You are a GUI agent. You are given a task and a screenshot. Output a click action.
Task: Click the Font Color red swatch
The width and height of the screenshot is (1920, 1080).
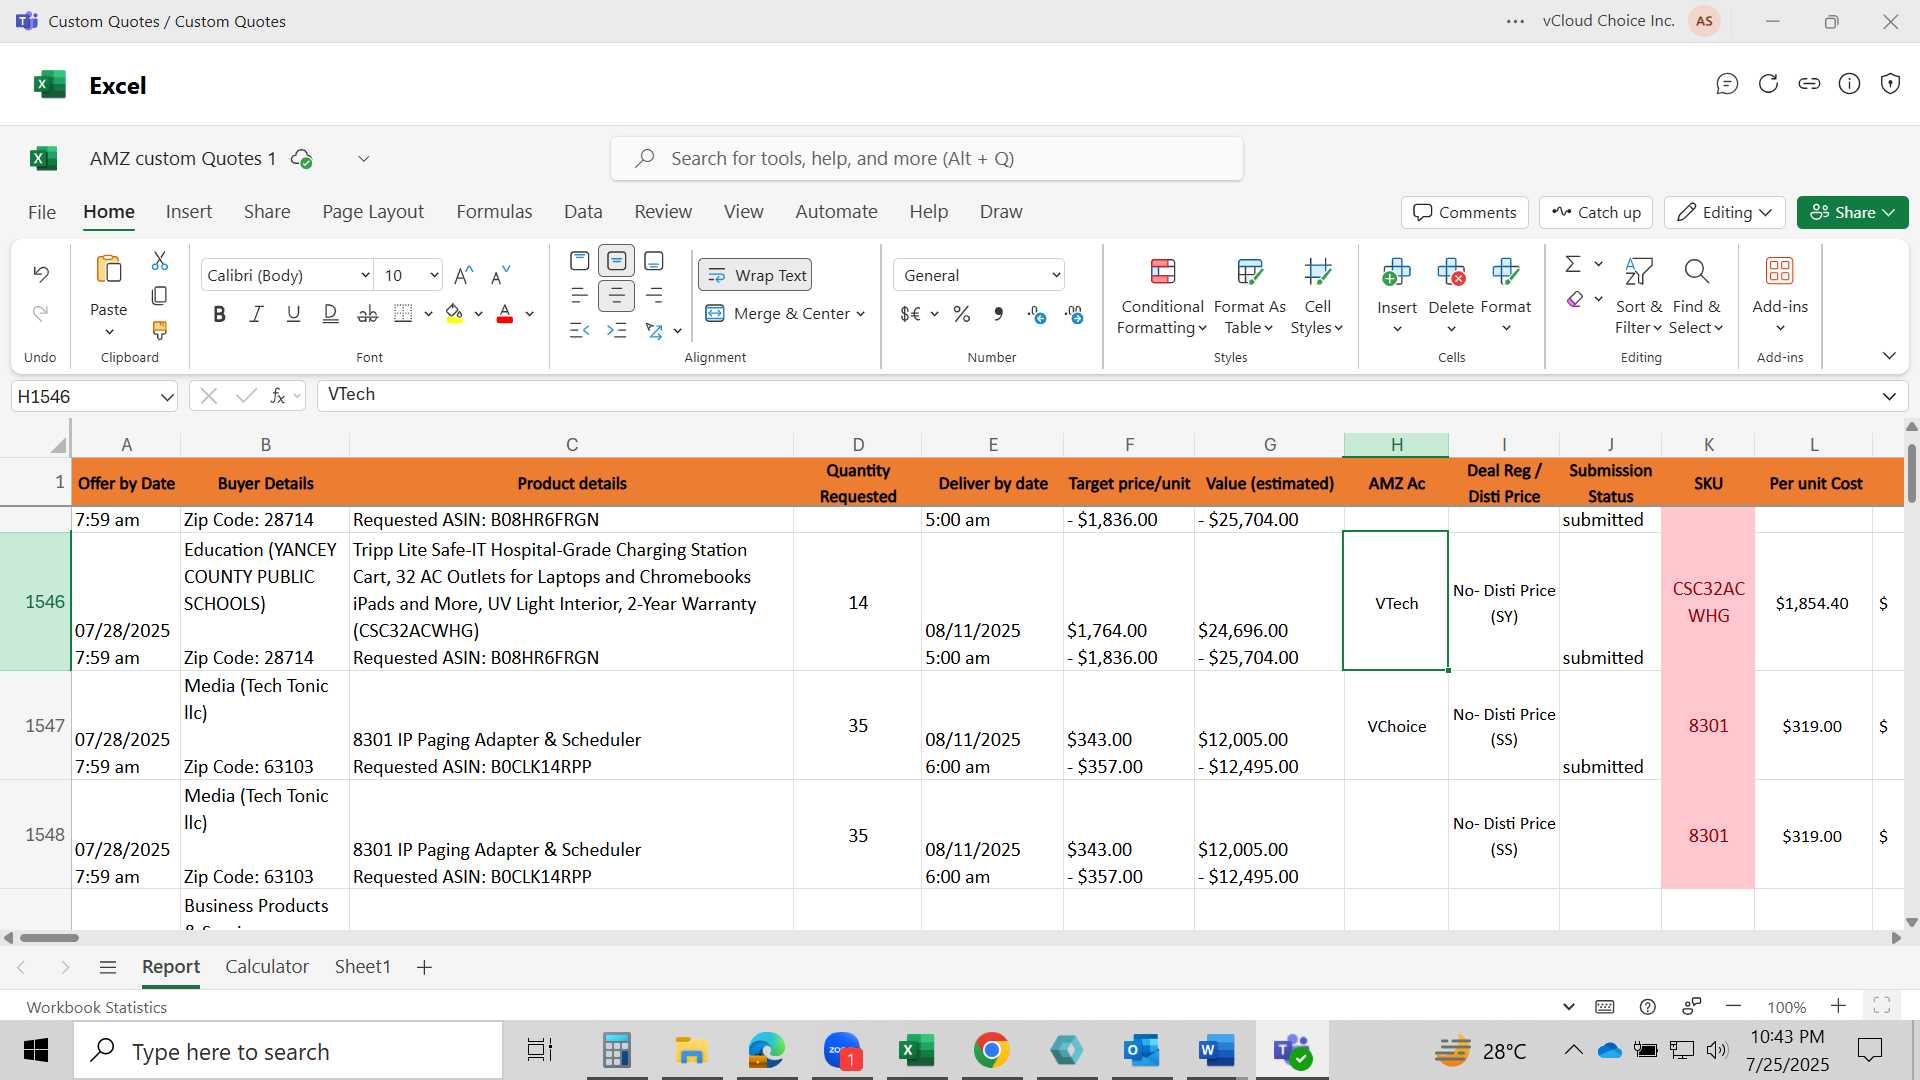point(505,314)
